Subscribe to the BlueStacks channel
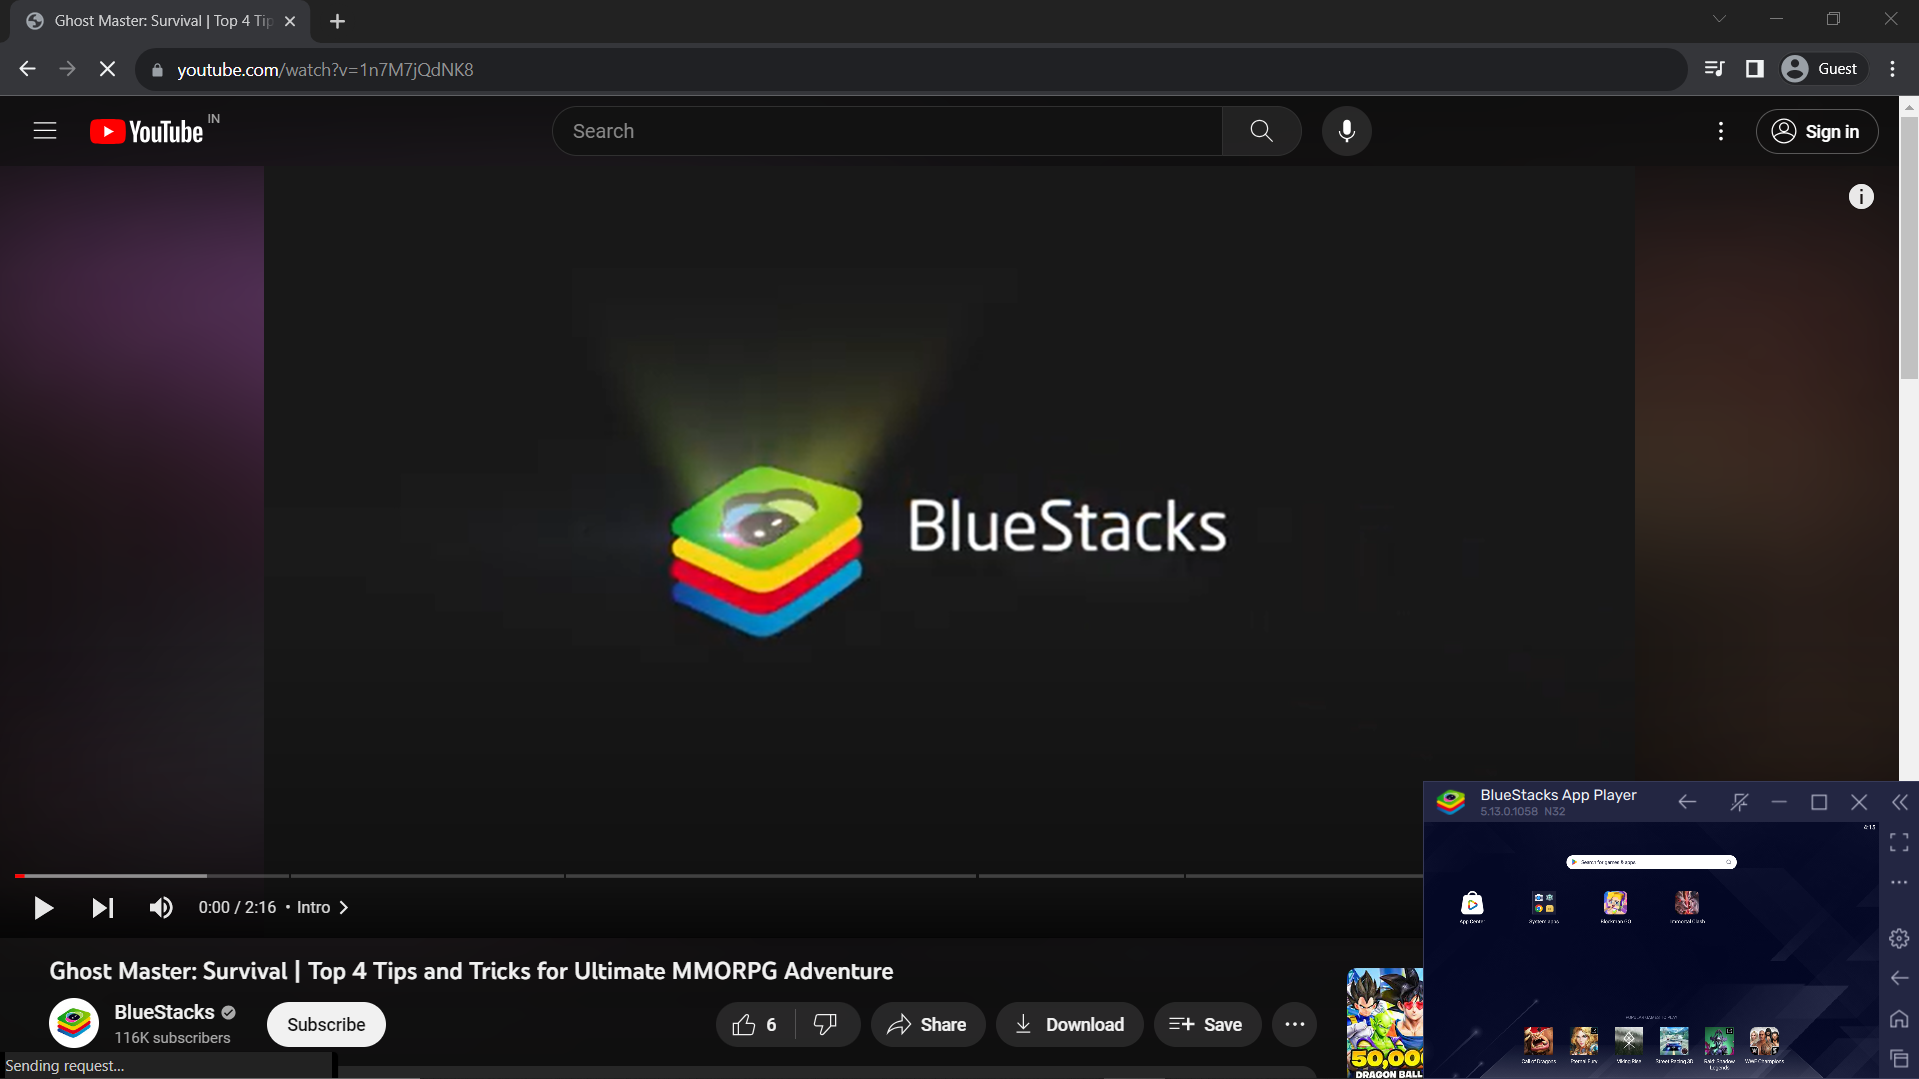1919x1079 pixels. [325, 1024]
